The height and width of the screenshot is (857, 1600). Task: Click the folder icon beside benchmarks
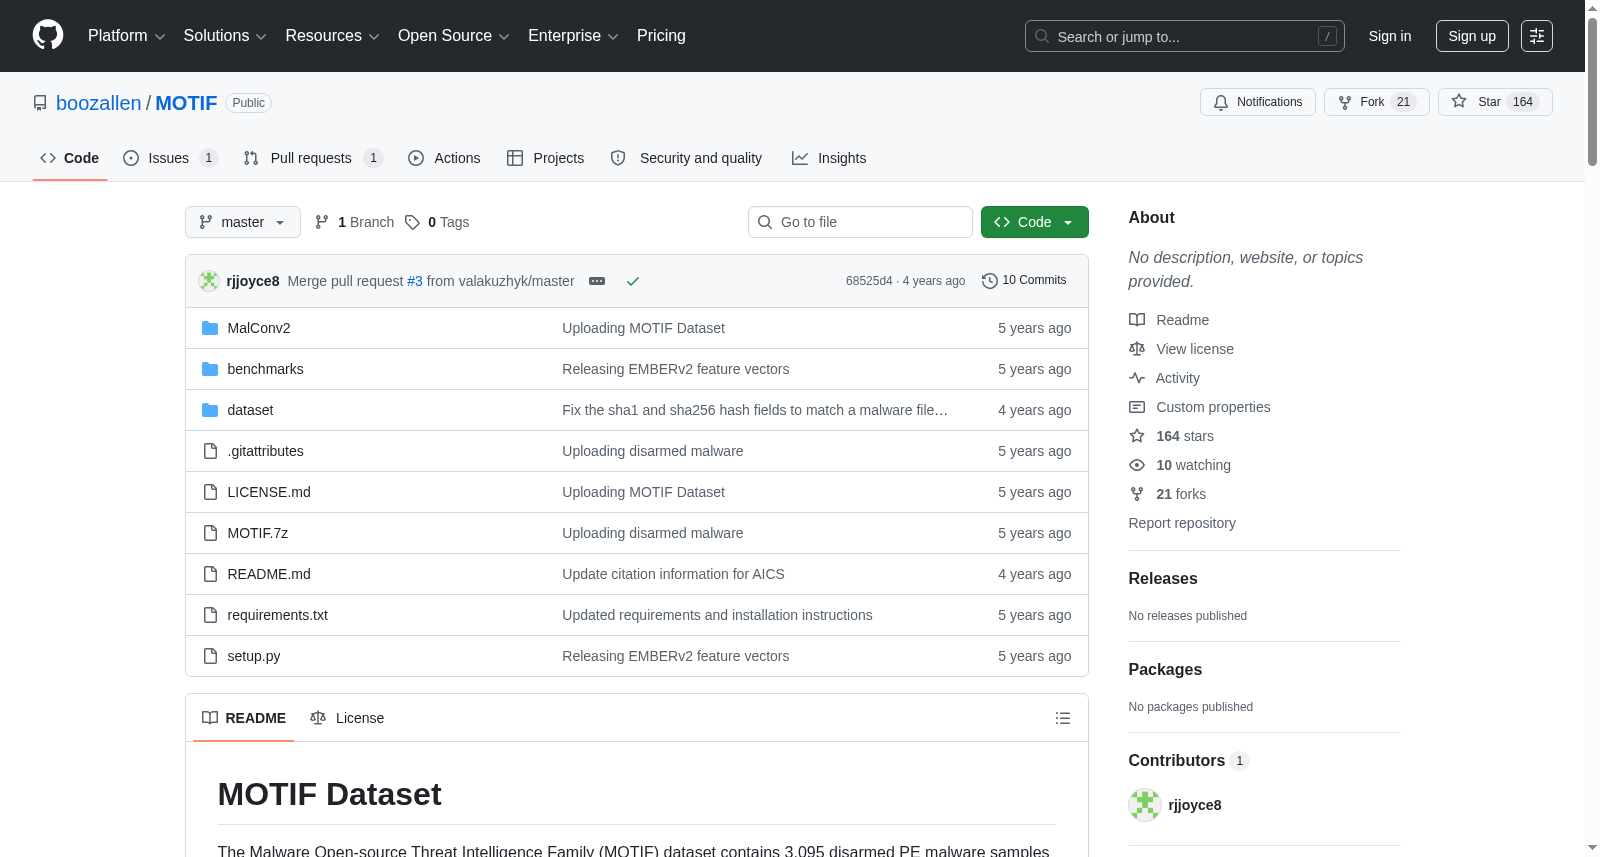point(210,369)
